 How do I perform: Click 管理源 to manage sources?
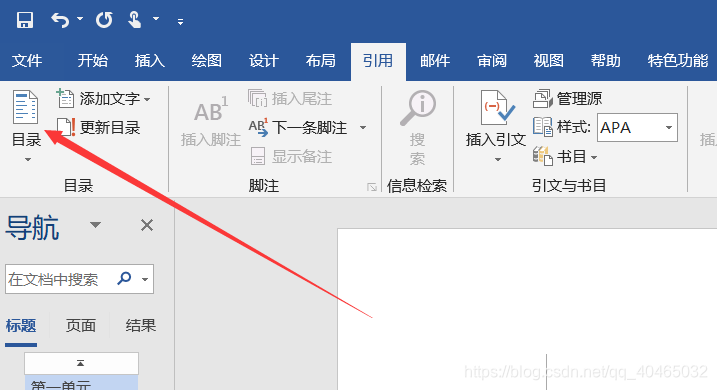567,98
